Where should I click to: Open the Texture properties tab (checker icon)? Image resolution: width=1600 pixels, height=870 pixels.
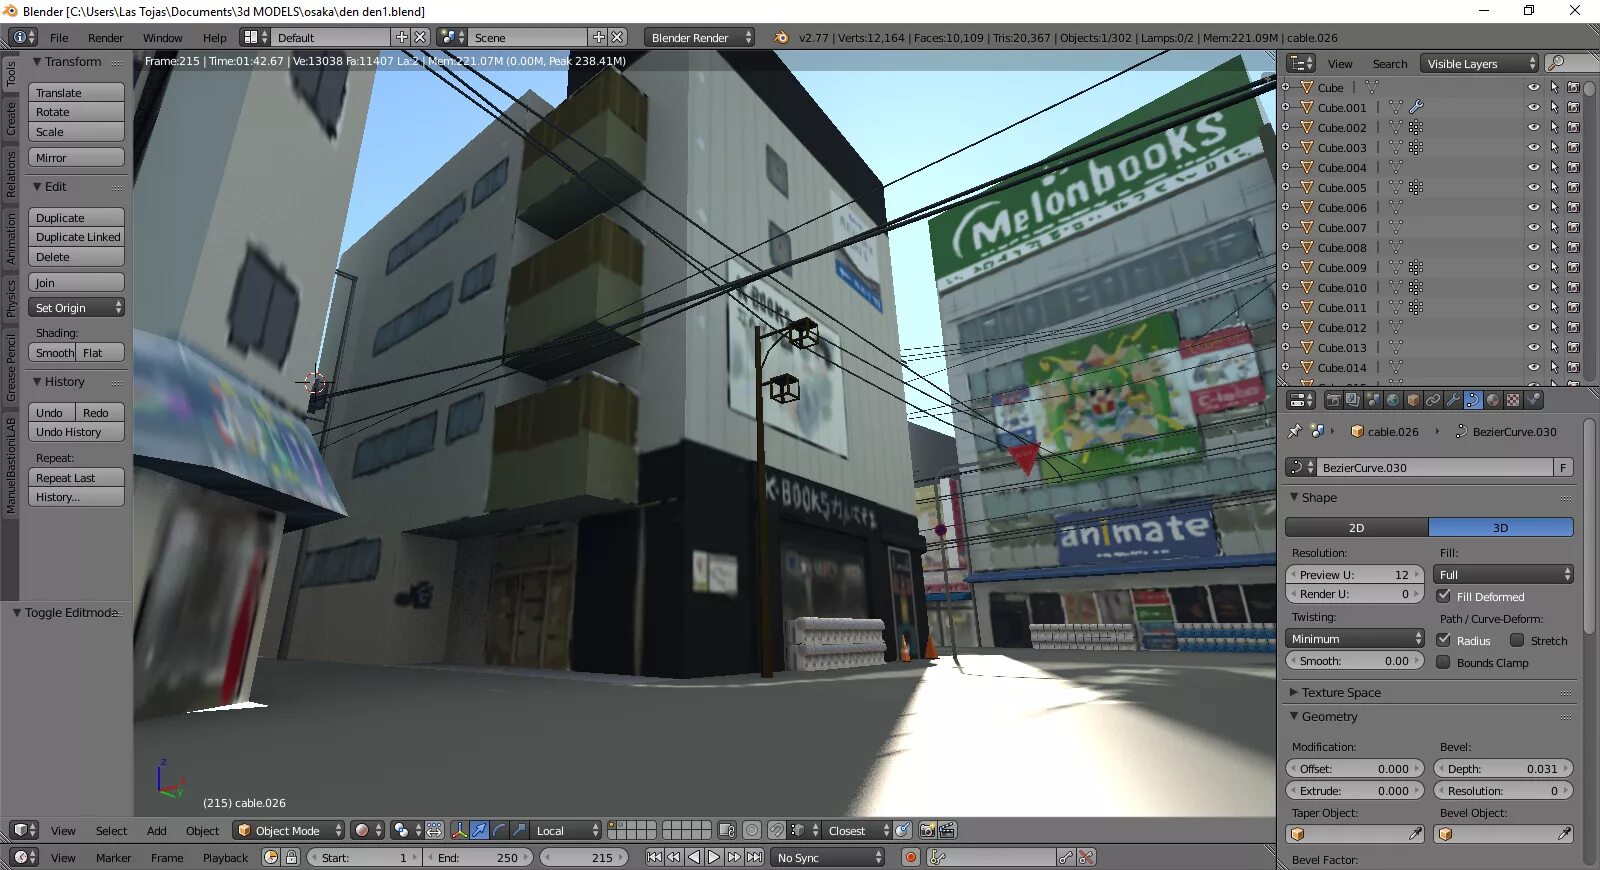1513,400
